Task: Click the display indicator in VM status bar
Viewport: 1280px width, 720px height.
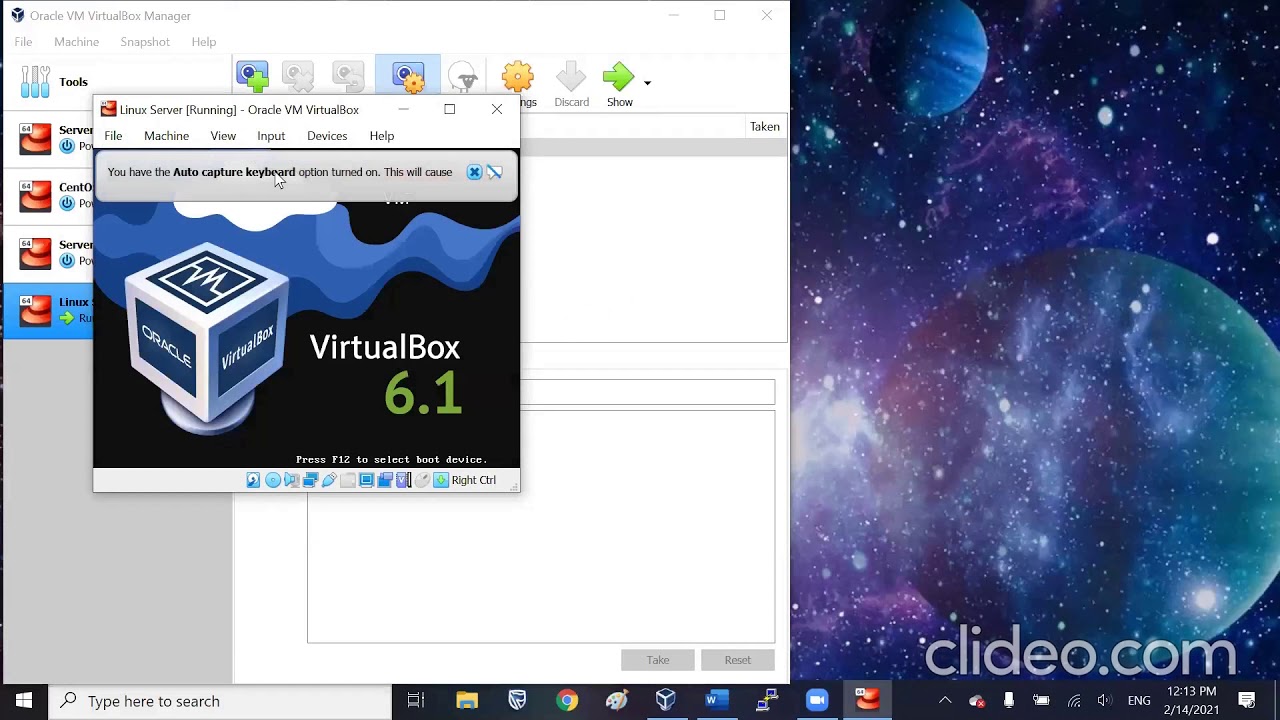Action: point(366,480)
